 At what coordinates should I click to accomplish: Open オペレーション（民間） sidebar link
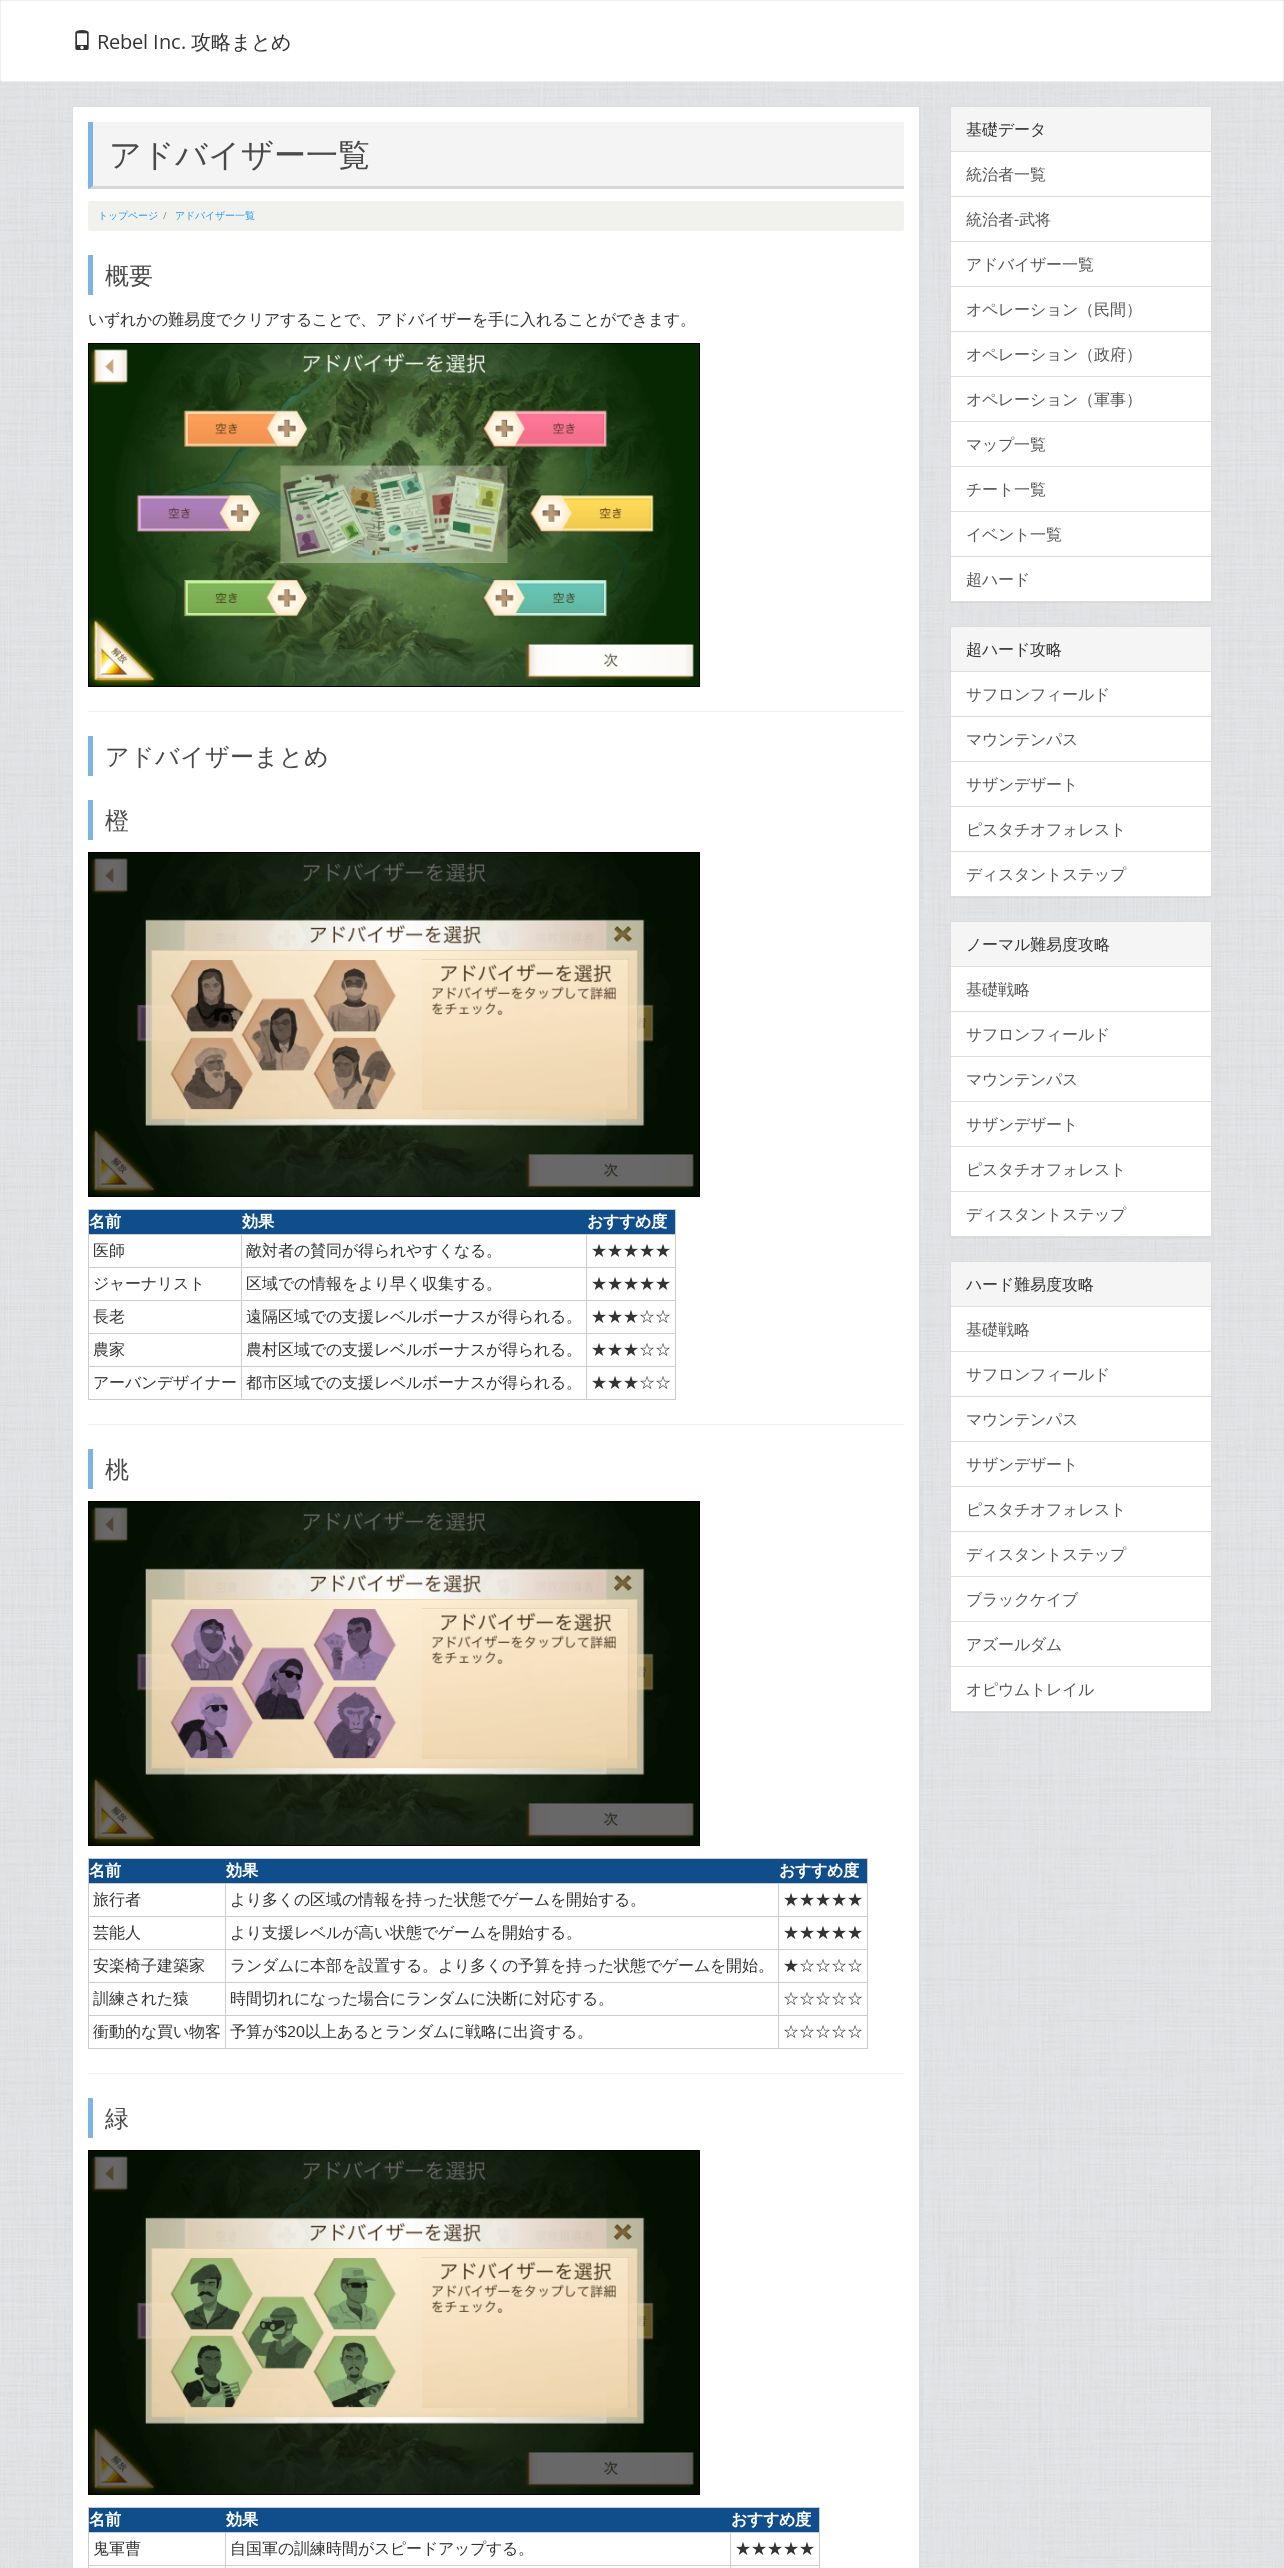click(1080, 309)
